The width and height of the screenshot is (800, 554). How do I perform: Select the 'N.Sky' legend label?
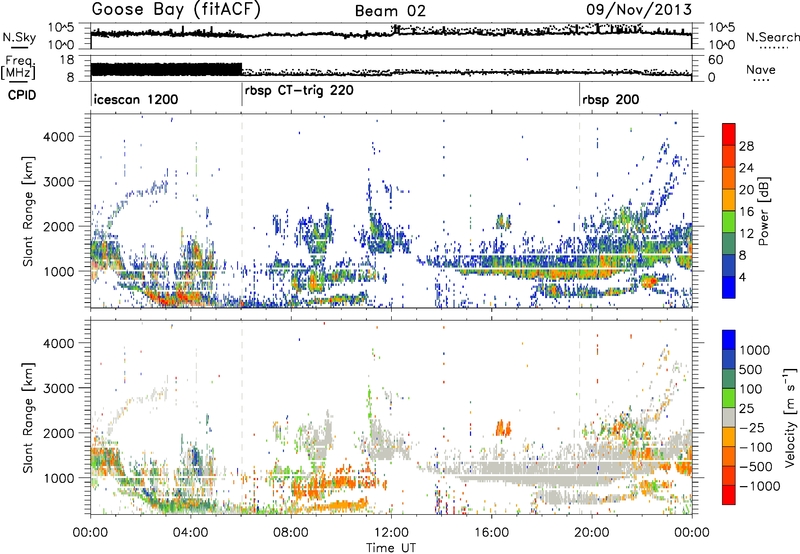[x=19, y=37]
